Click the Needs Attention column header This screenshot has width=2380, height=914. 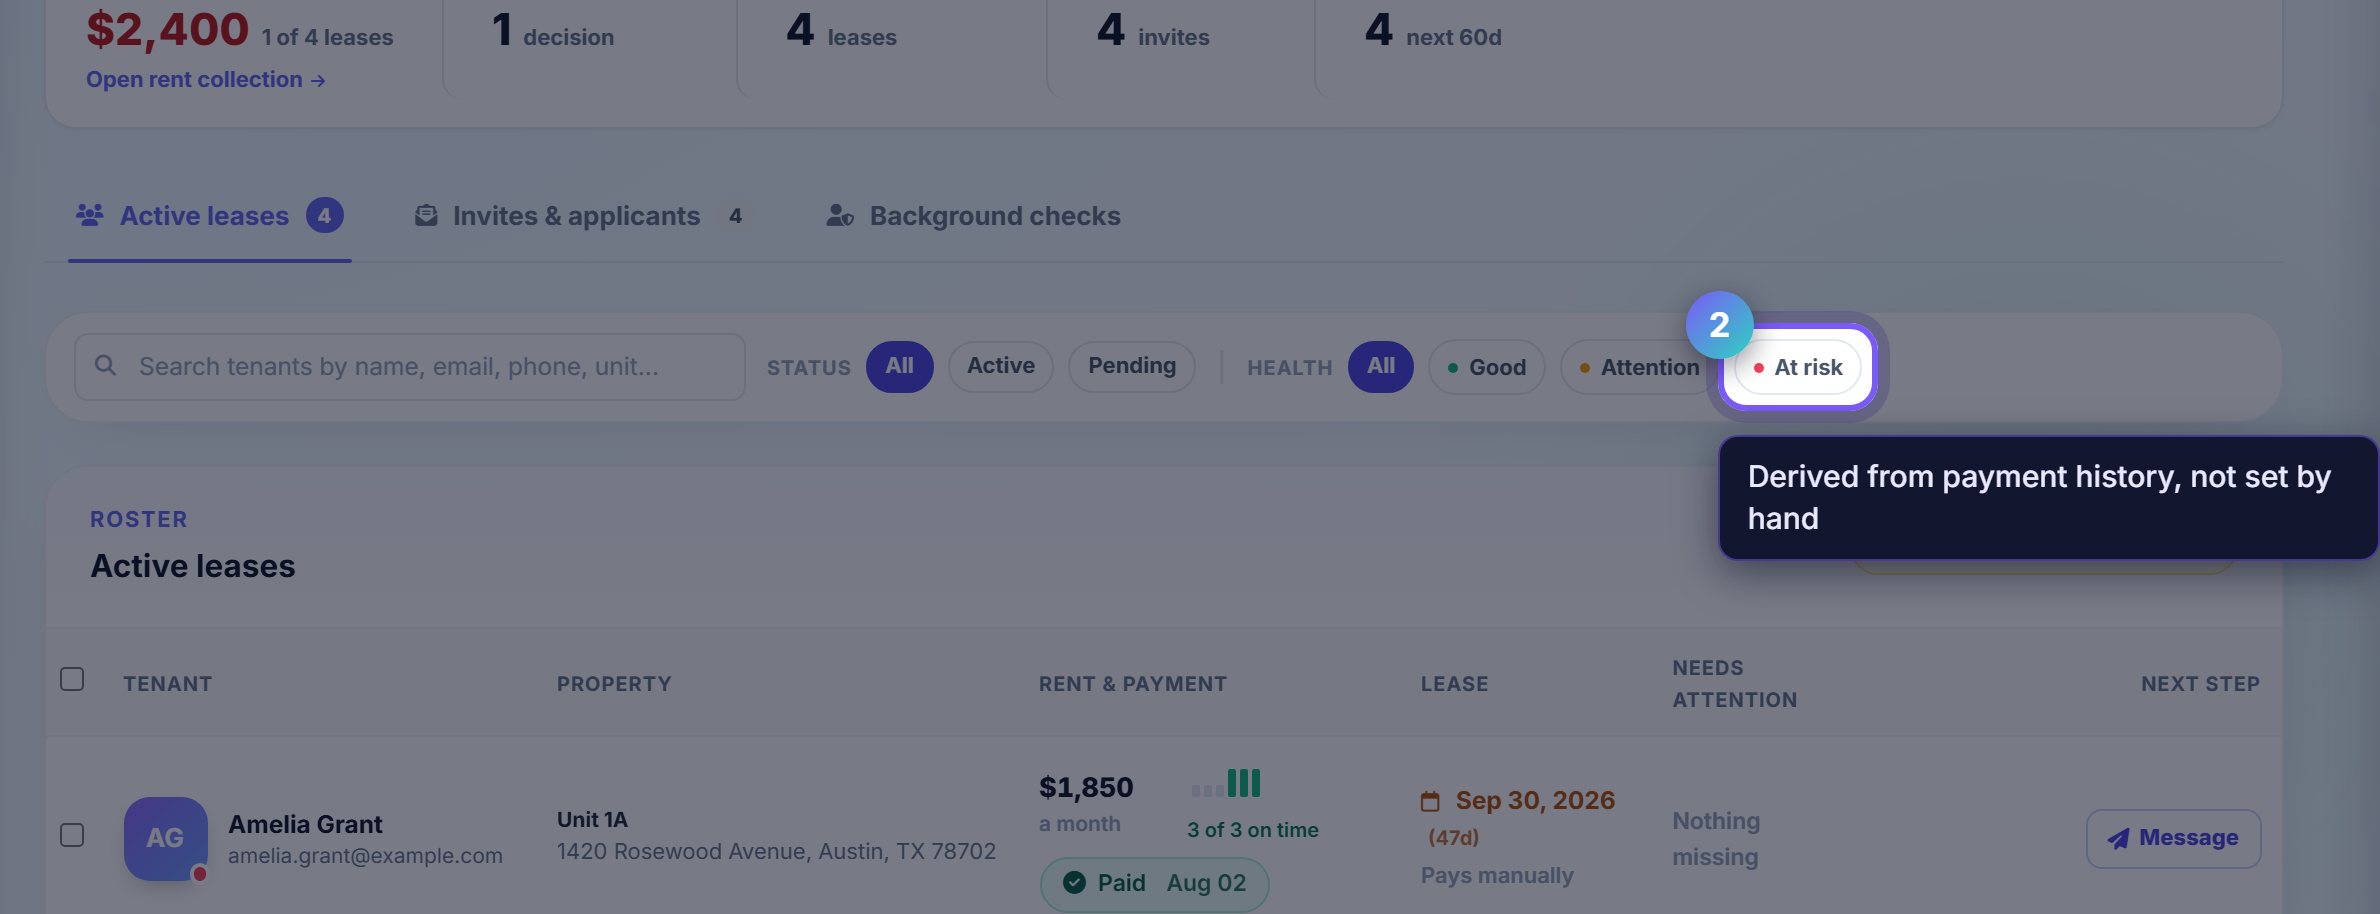[x=1735, y=684]
